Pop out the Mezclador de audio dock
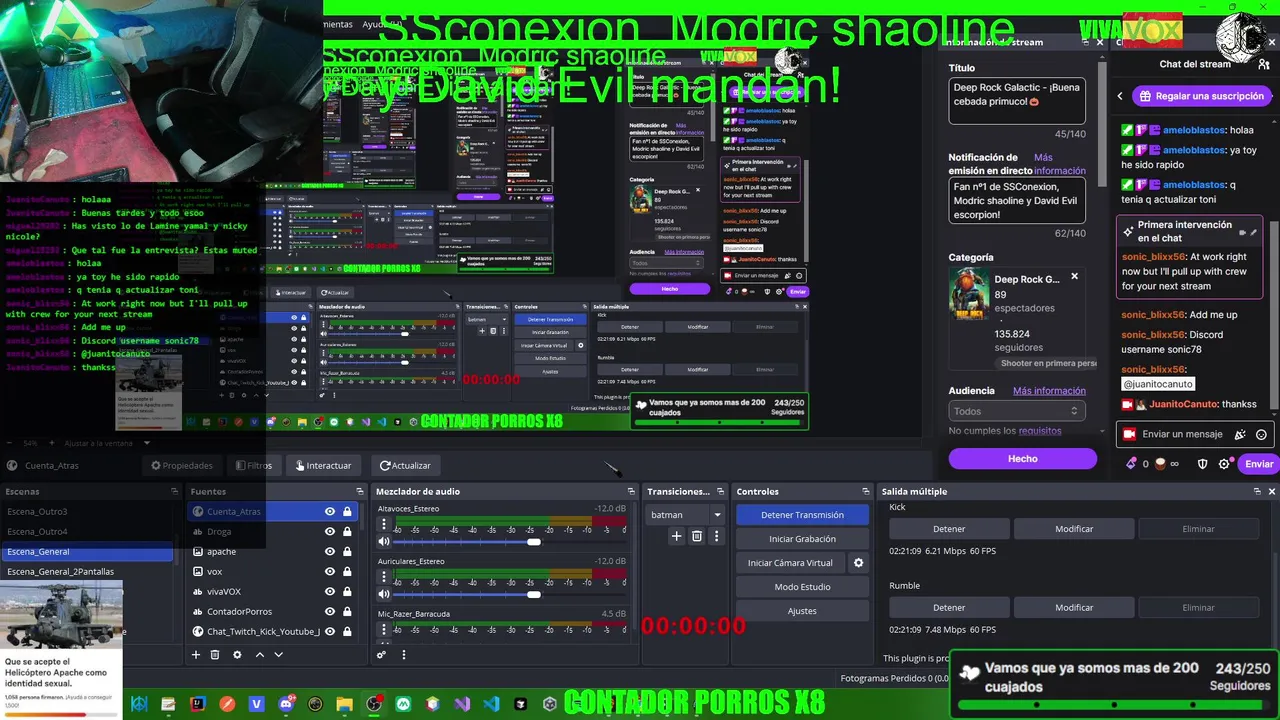This screenshot has width=1280, height=720. coord(631,491)
